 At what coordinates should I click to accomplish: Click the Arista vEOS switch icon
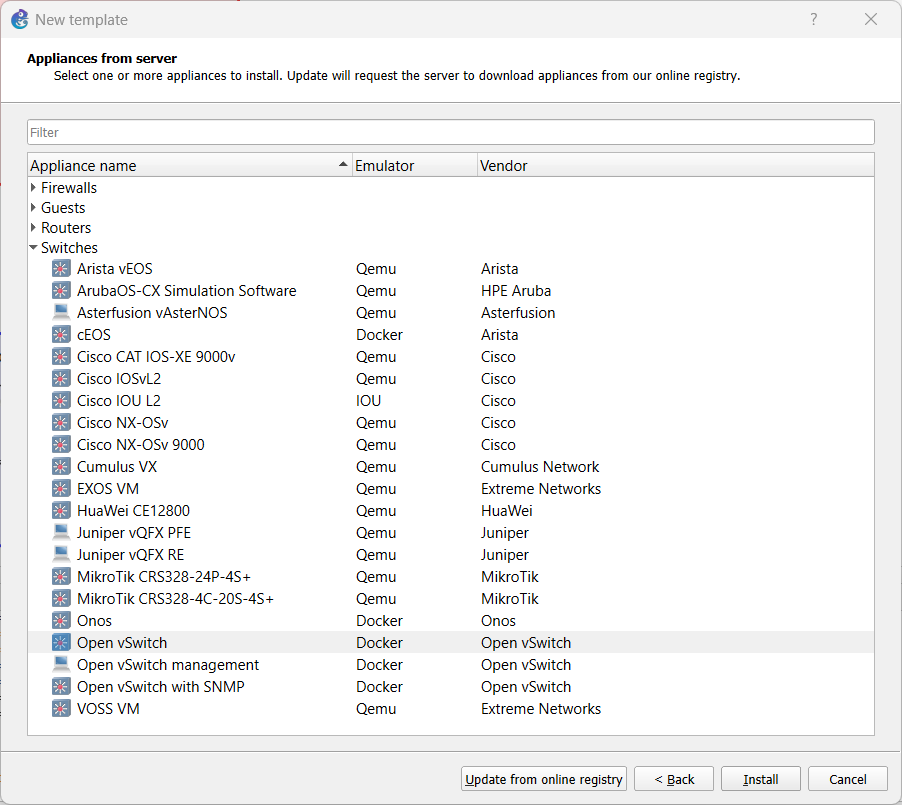coord(61,269)
